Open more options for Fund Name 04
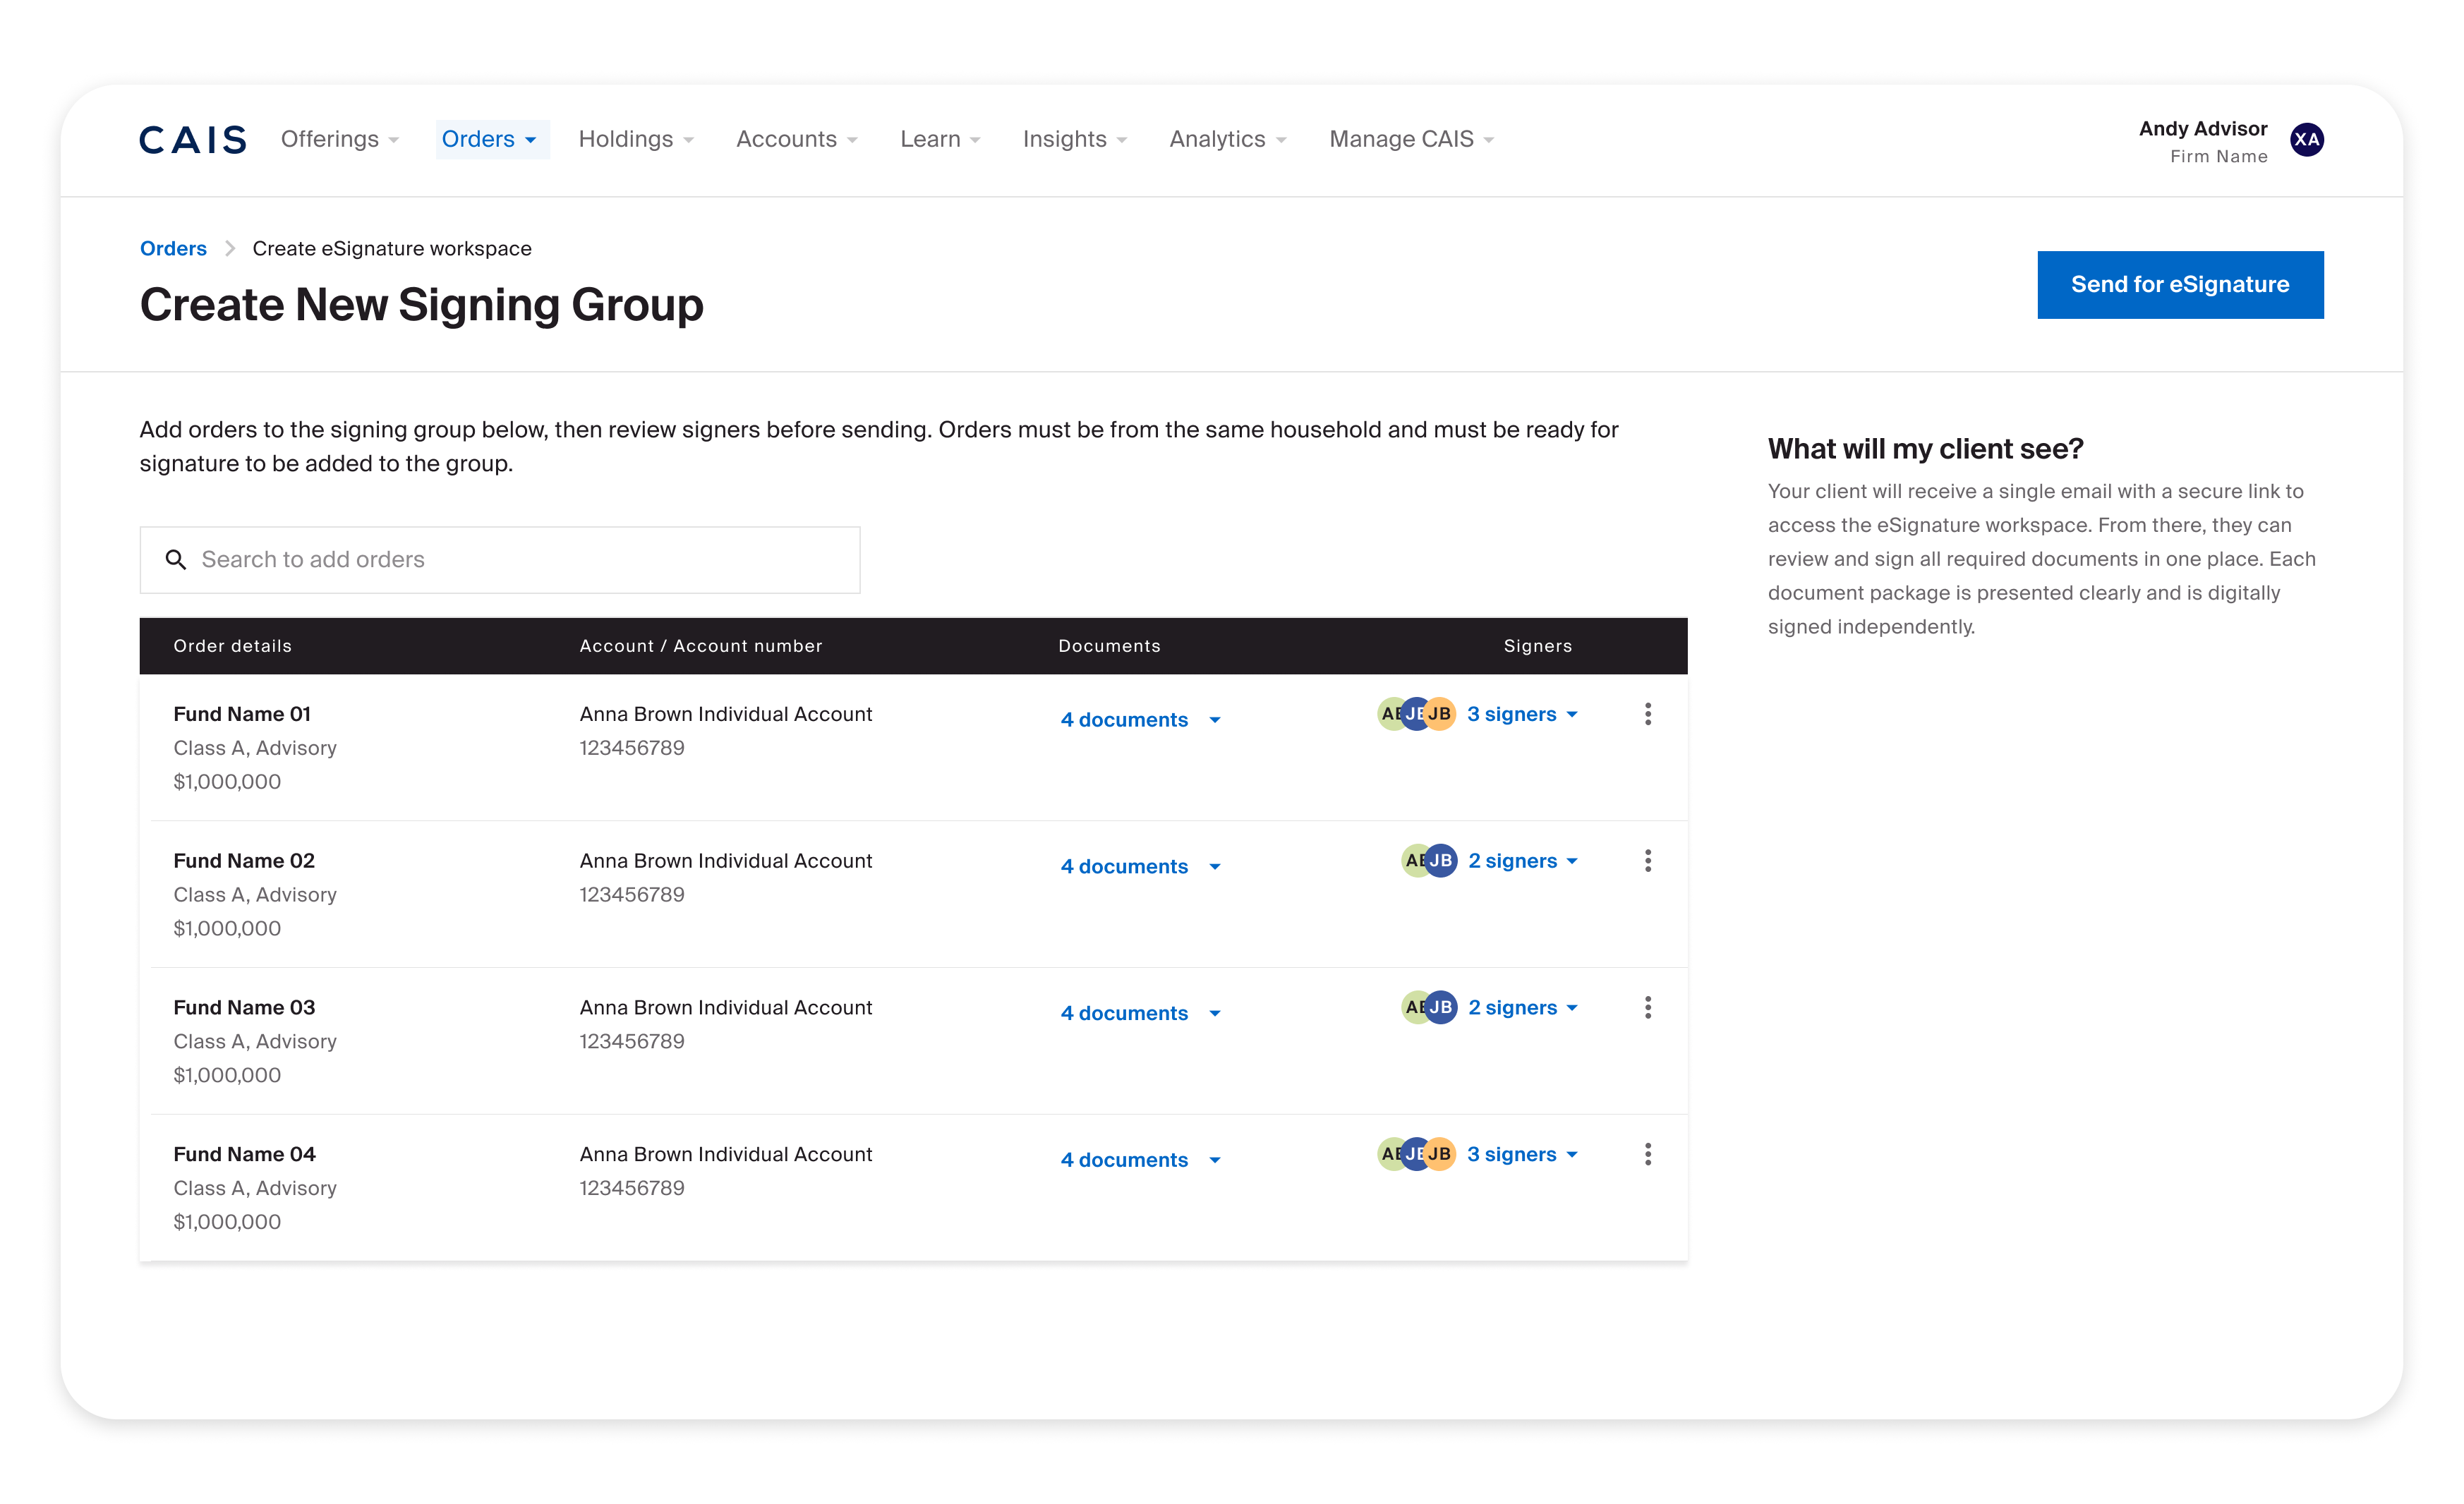 point(1647,1155)
